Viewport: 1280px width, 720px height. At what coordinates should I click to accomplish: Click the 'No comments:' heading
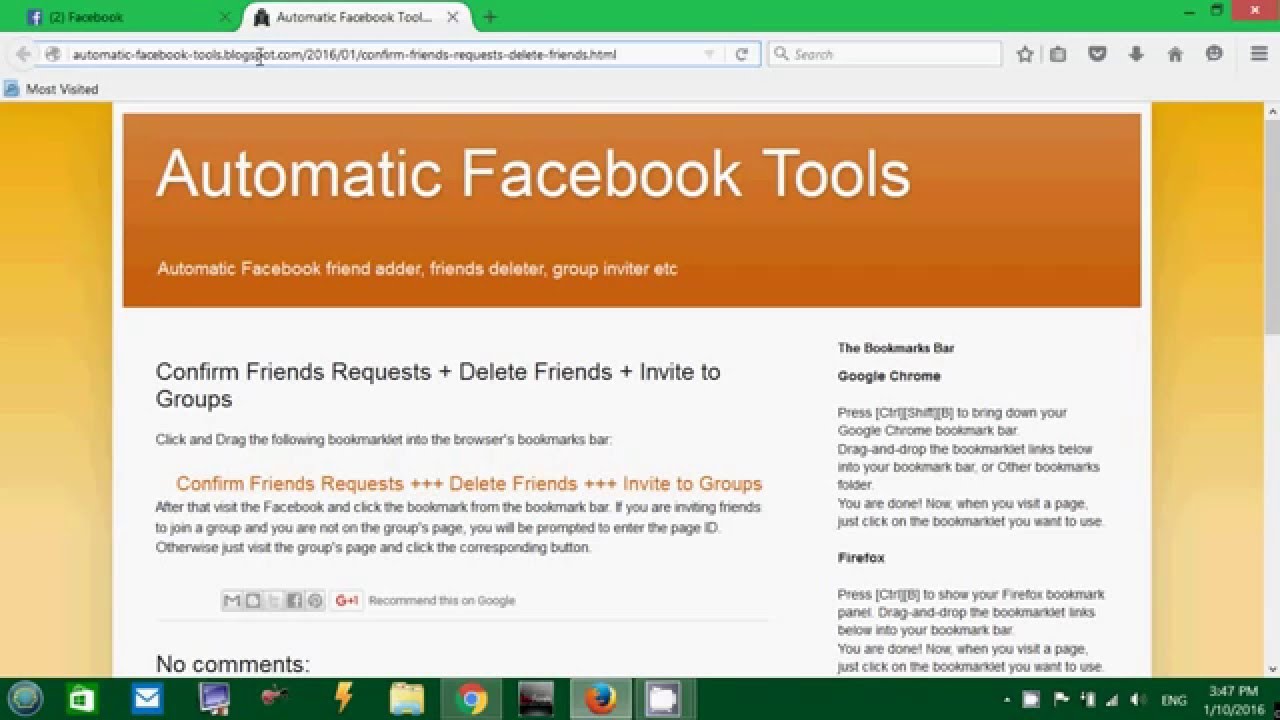click(233, 664)
